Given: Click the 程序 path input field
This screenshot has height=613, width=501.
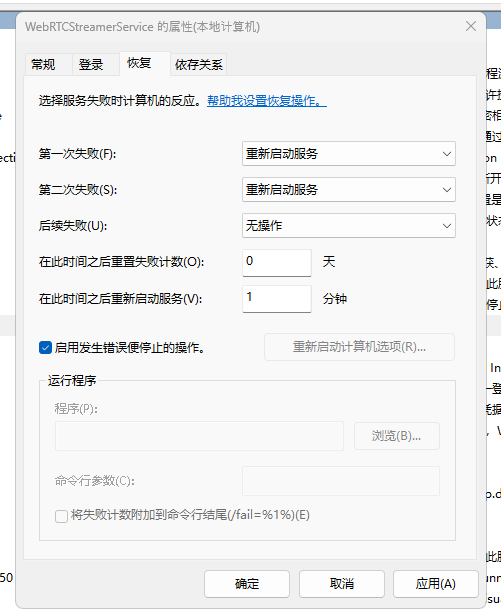Looking at the screenshot, I should tap(199, 436).
